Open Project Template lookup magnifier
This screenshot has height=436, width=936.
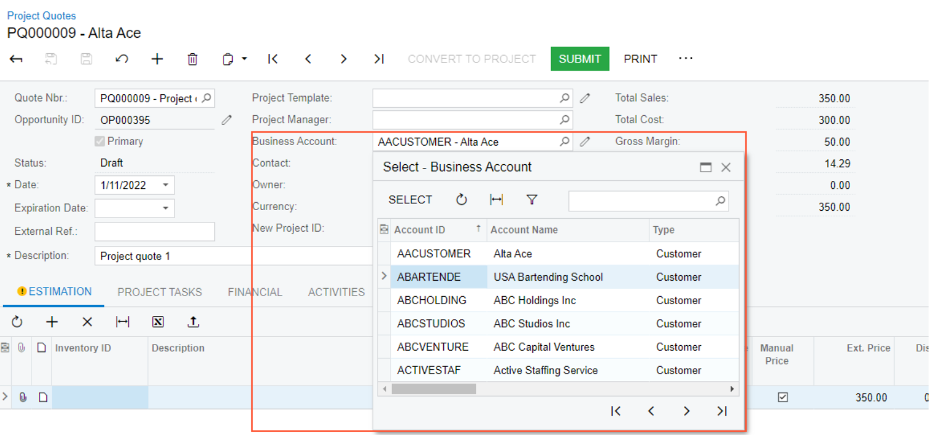(x=564, y=99)
